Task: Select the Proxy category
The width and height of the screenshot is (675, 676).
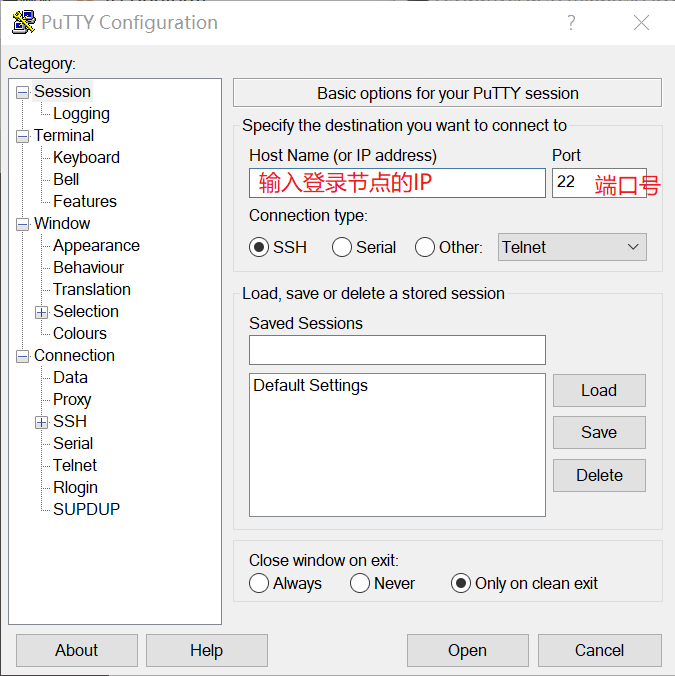Action: tap(72, 400)
